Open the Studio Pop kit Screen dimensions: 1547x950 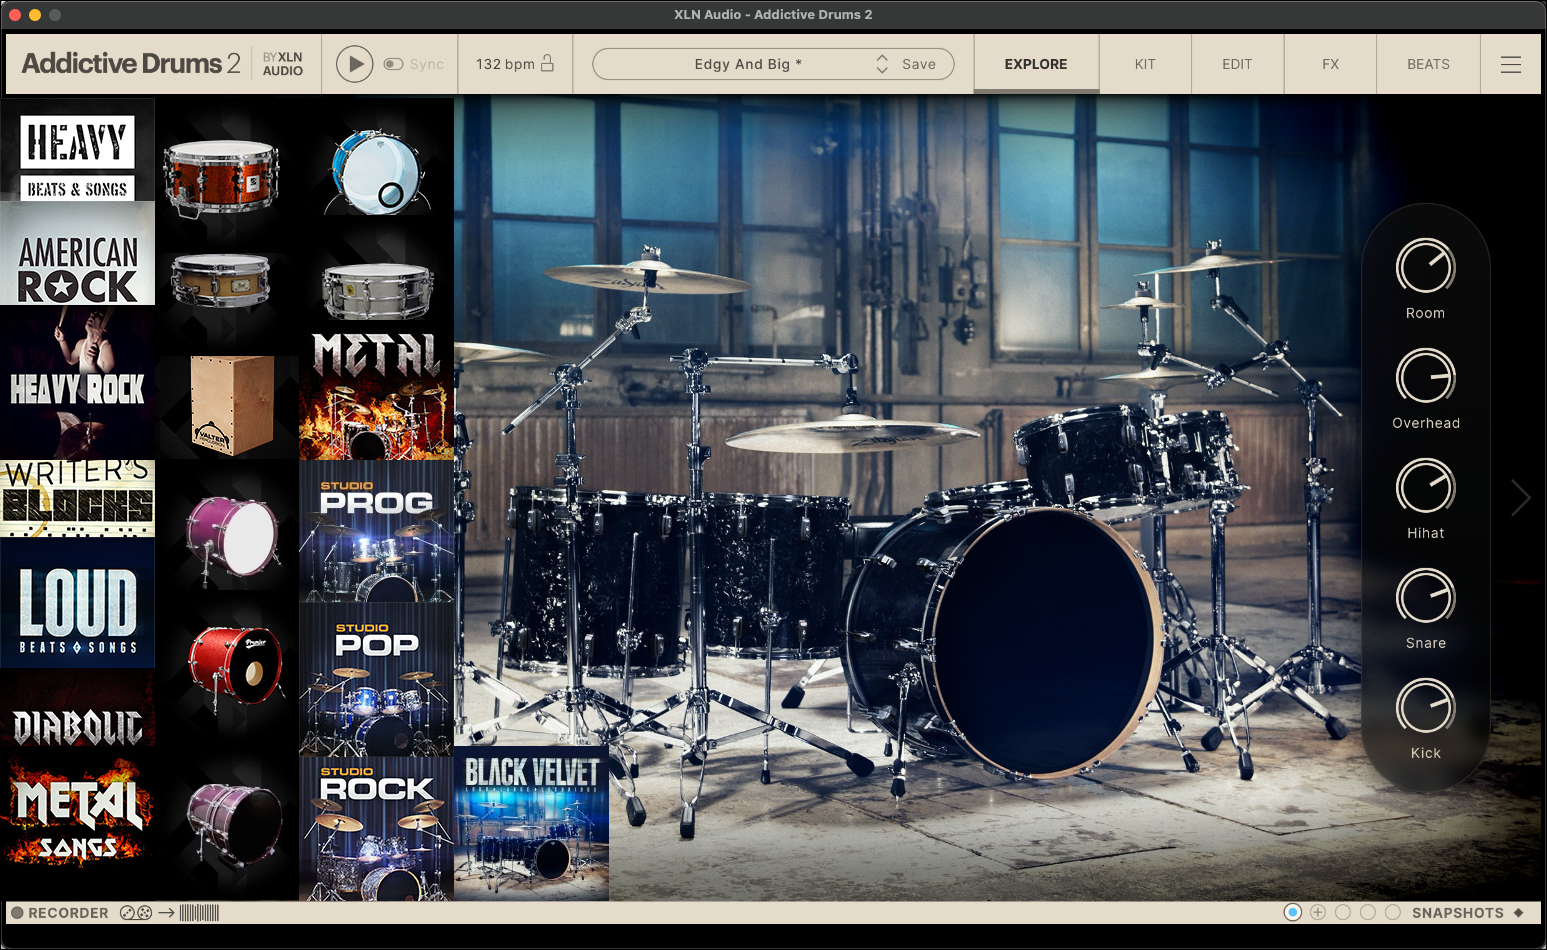click(x=377, y=680)
